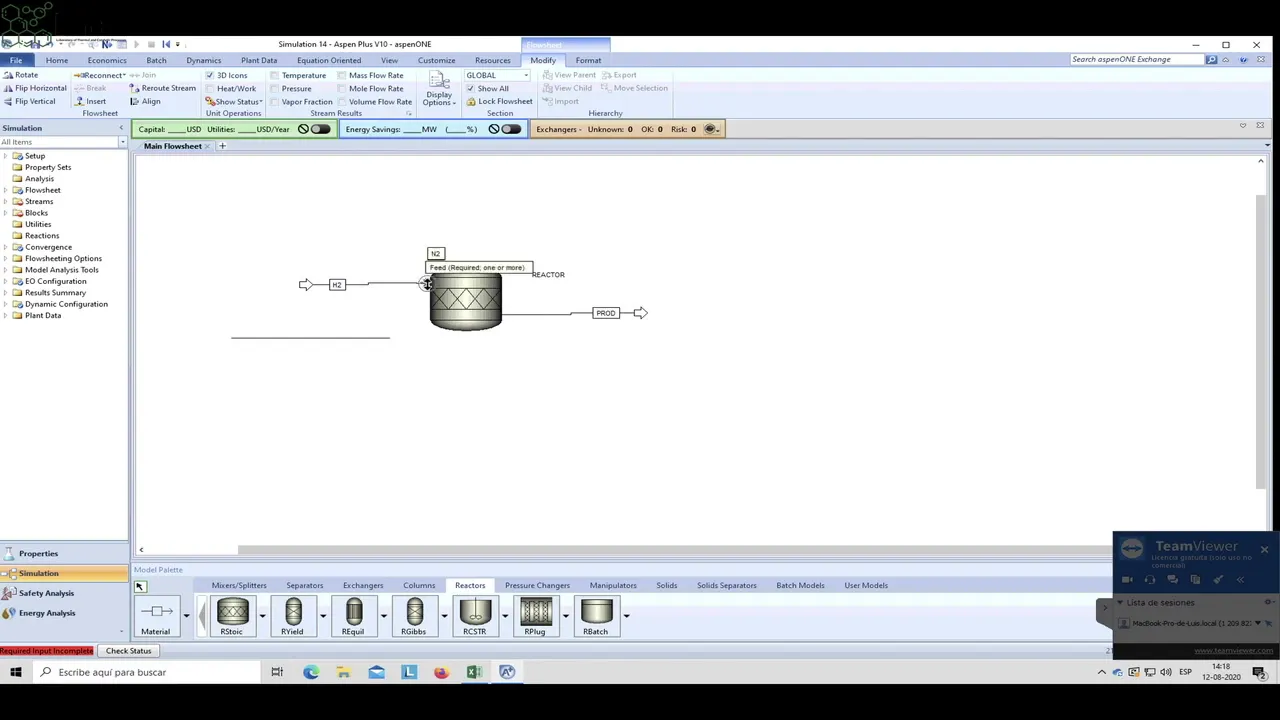Enable Volume Flow Rate checkbox
This screenshot has width=1280, height=720.
tap(342, 101)
